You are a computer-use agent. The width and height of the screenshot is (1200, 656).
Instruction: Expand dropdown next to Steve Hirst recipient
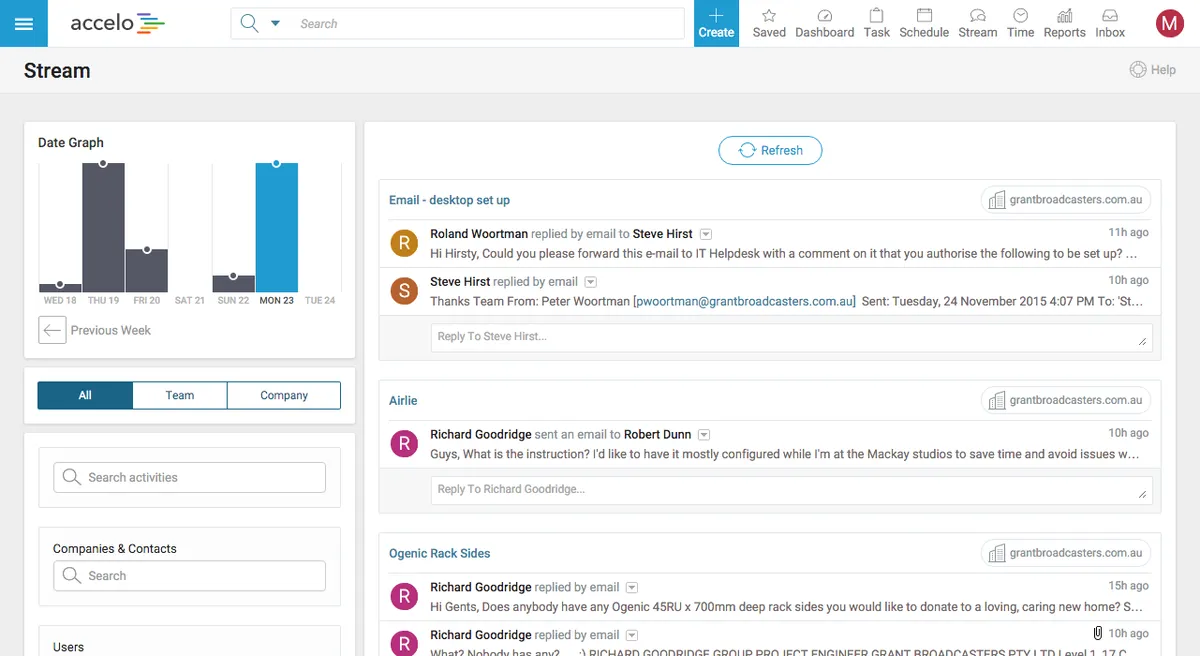click(x=705, y=234)
